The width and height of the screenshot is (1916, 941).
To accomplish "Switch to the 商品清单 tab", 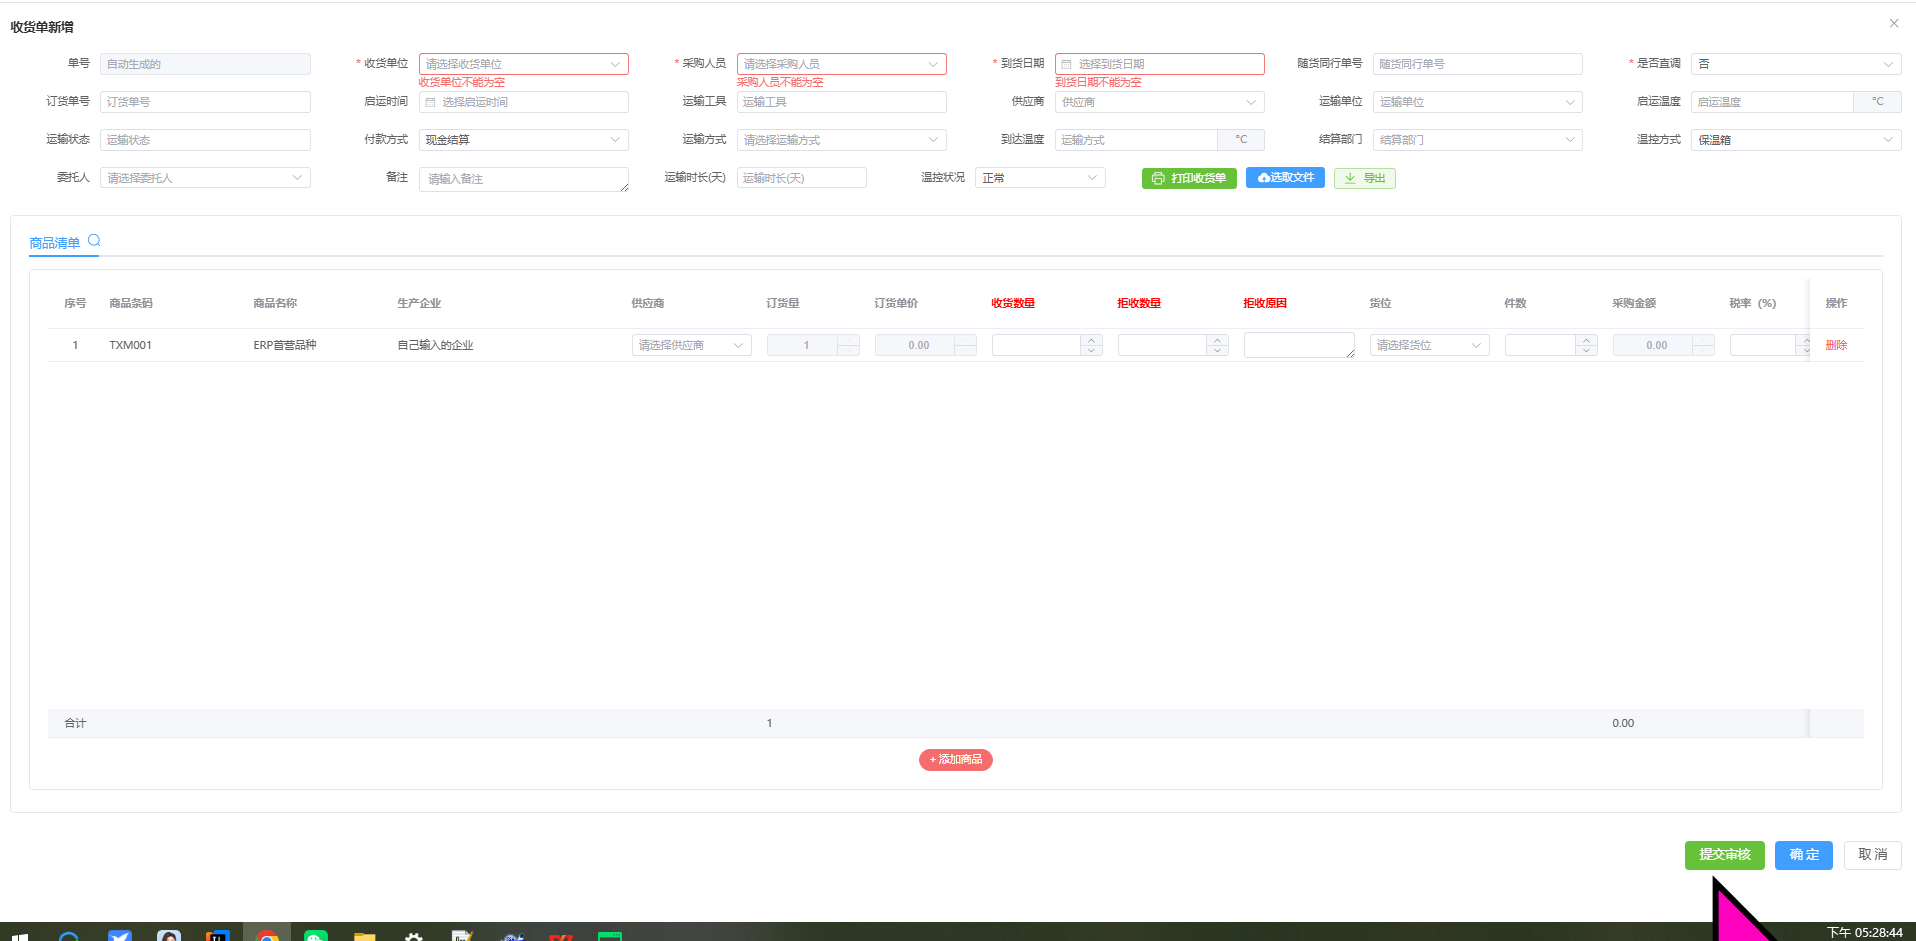I will [55, 243].
